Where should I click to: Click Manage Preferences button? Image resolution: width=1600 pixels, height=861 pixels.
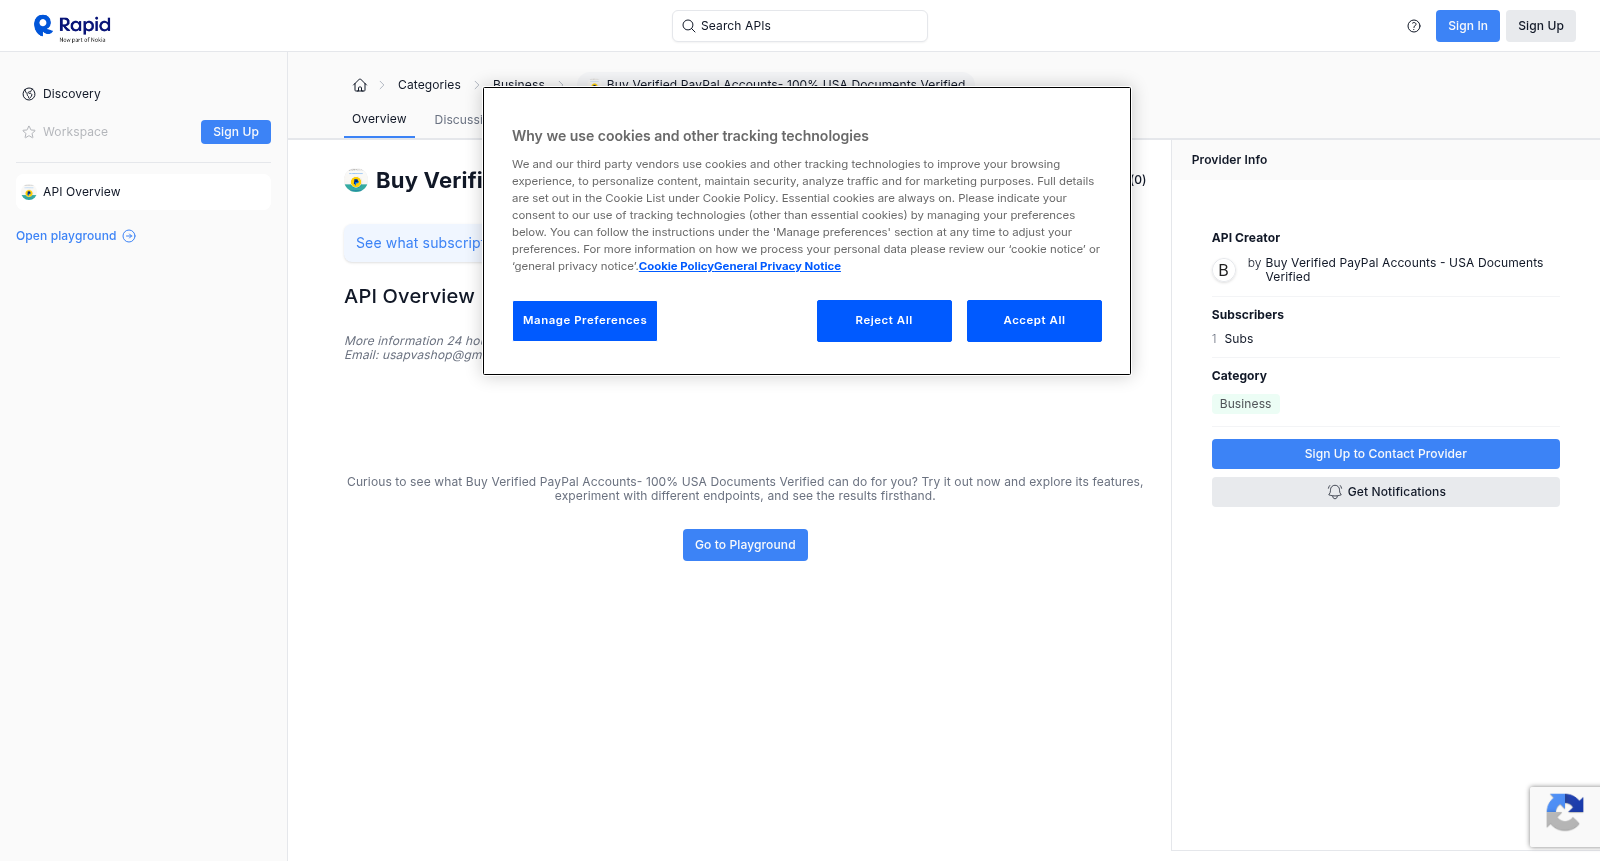(585, 321)
